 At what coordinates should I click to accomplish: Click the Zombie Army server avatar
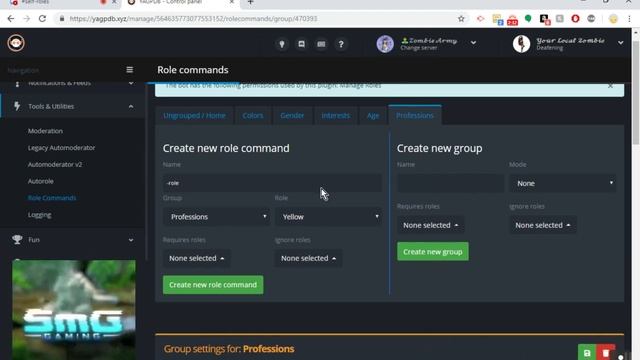click(385, 44)
